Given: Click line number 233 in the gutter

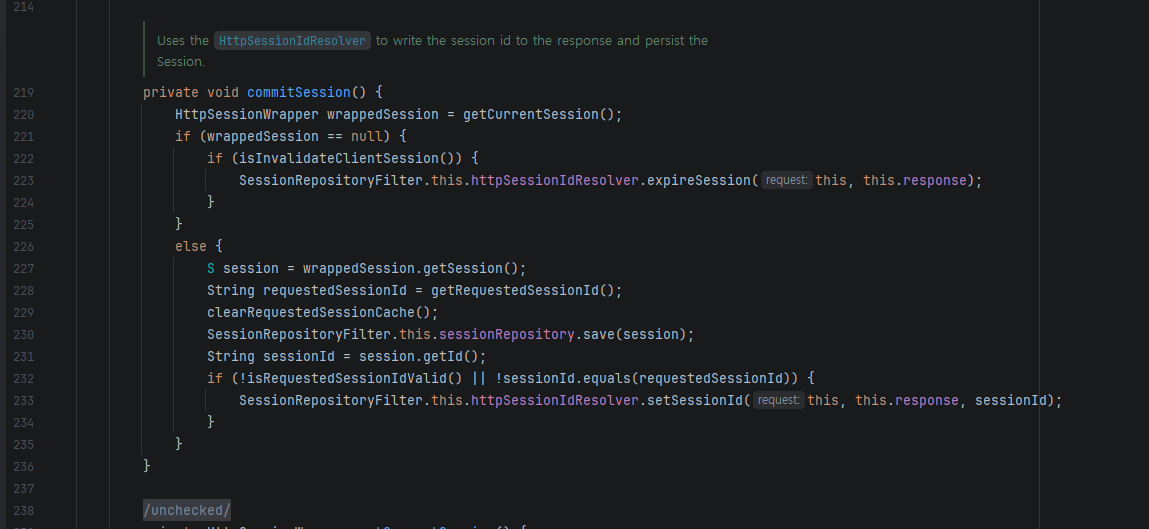Looking at the screenshot, I should tap(23, 400).
